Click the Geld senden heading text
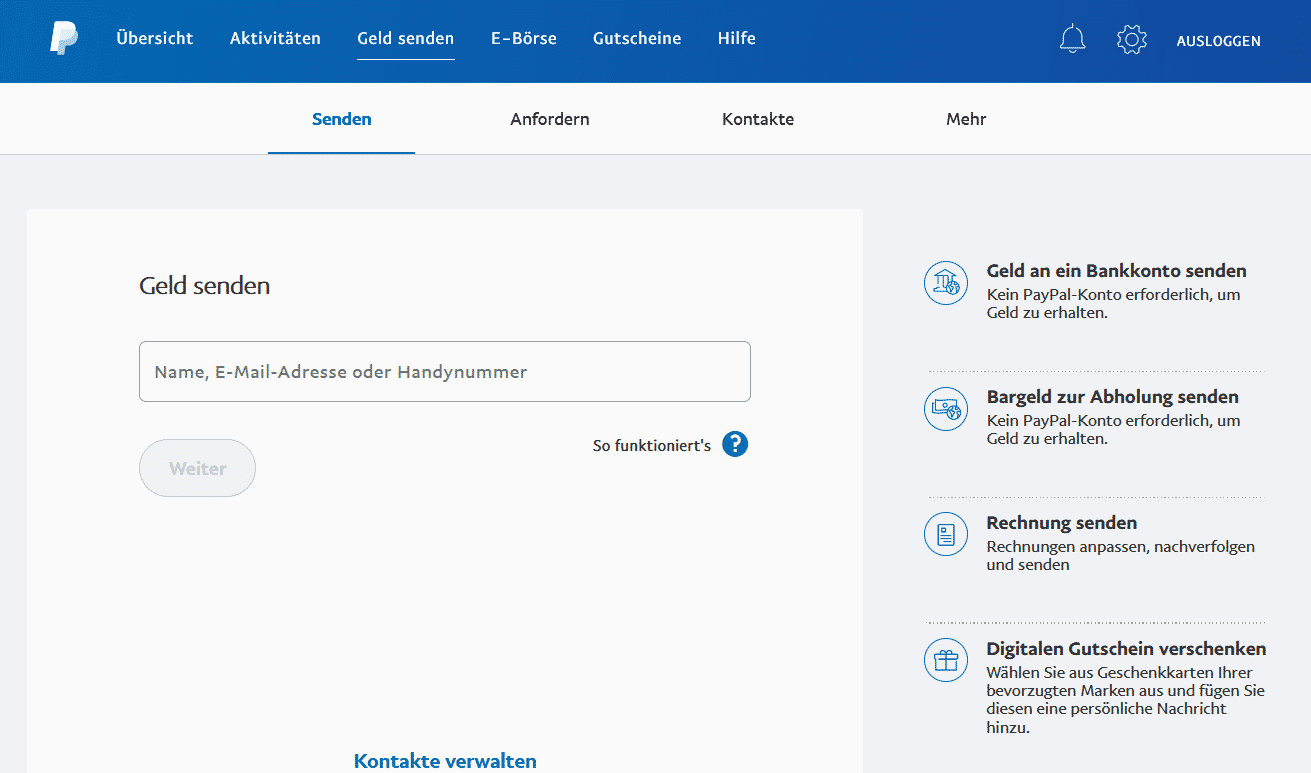Image resolution: width=1311 pixels, height=773 pixels. 204,286
